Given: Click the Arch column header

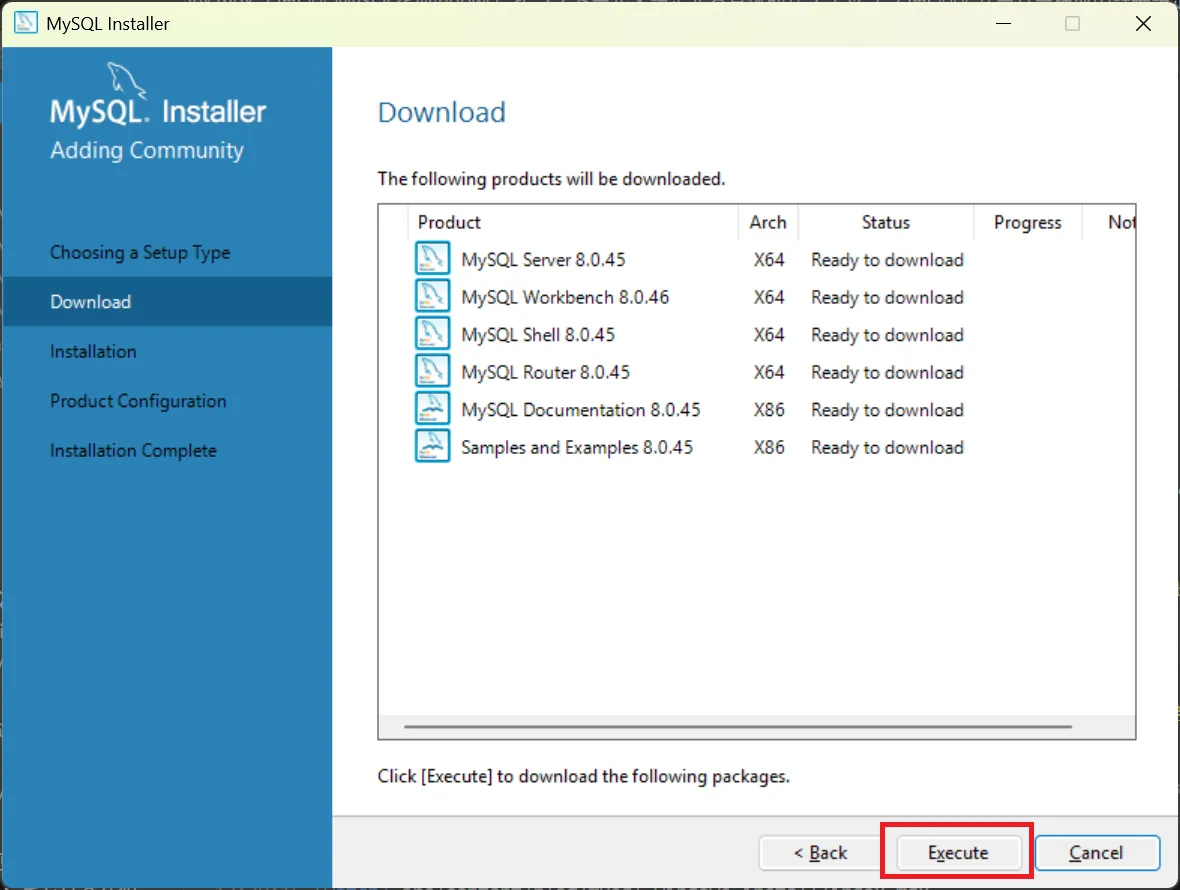Looking at the screenshot, I should (x=768, y=222).
